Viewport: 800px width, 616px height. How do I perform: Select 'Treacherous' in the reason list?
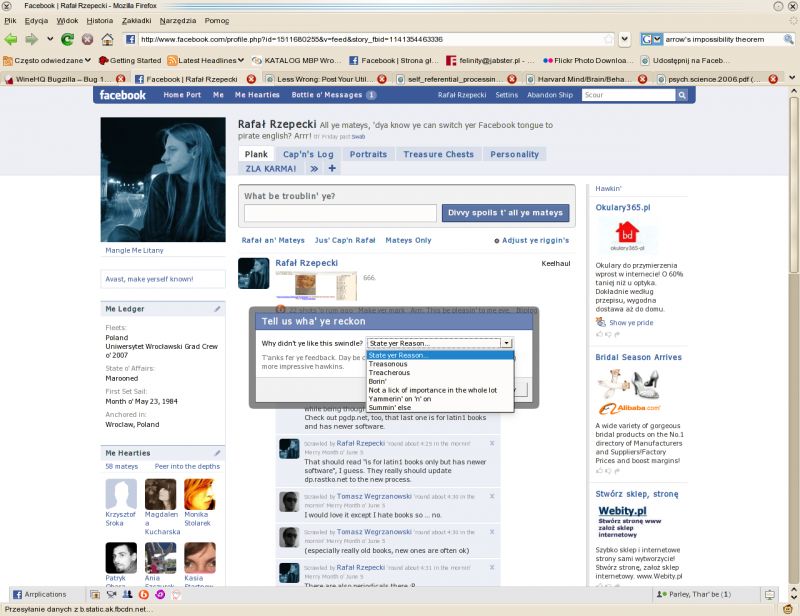440,373
